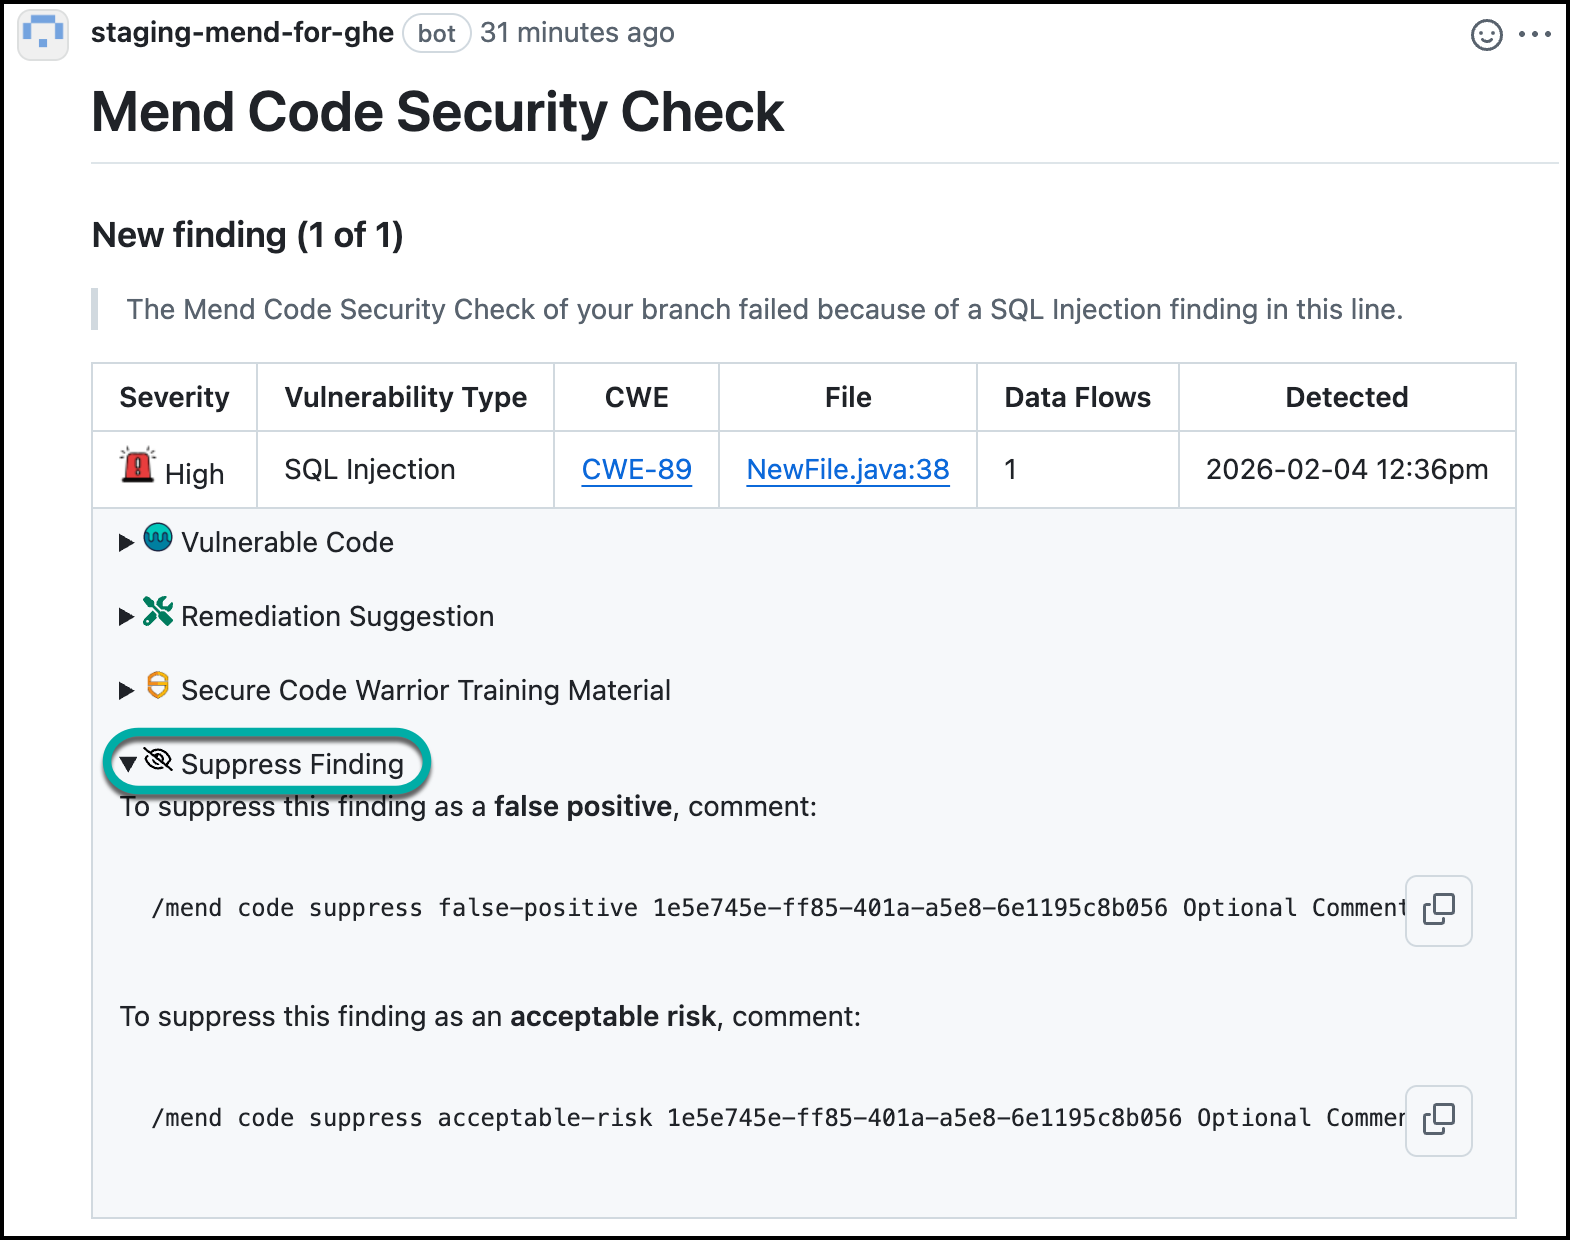This screenshot has height=1240, width=1570.
Task: Select the acceptable-risk suppress command text
Action: coord(778,1118)
